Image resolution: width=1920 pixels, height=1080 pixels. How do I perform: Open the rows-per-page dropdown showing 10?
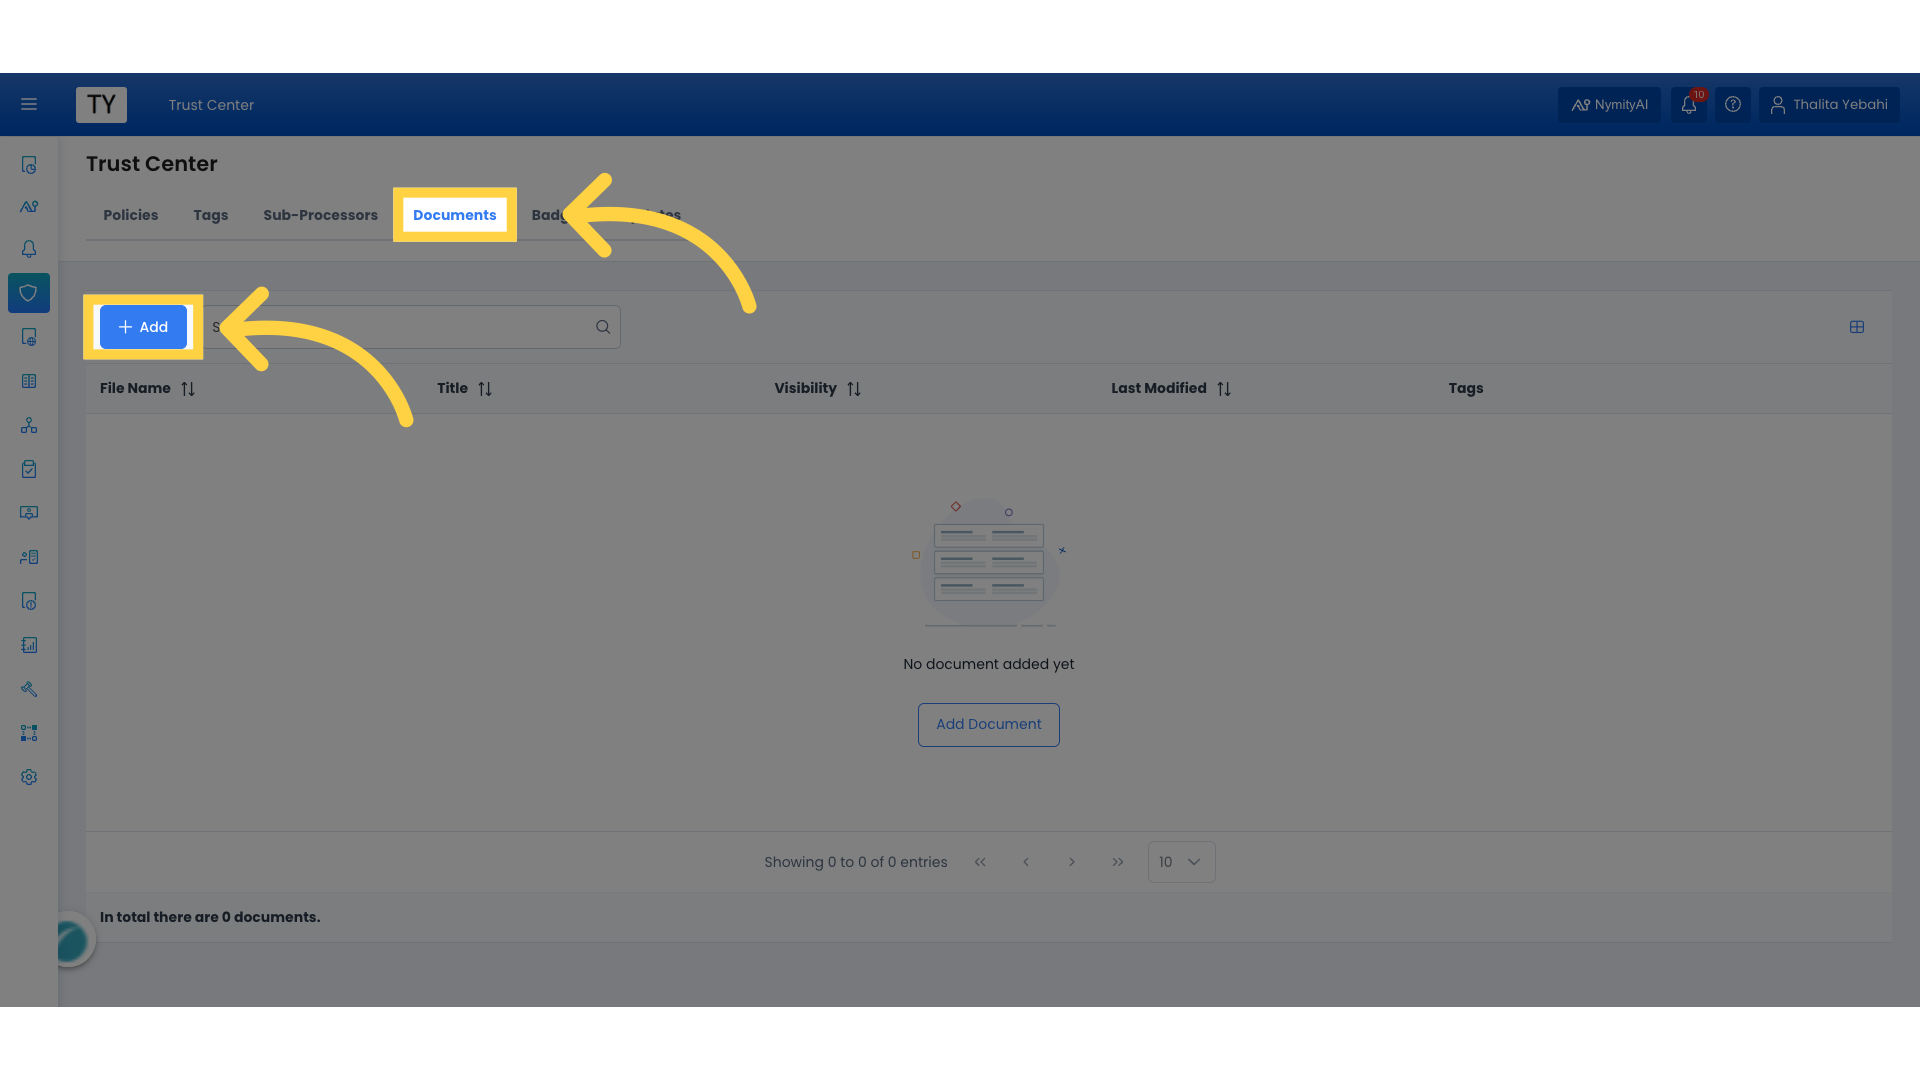click(1181, 862)
